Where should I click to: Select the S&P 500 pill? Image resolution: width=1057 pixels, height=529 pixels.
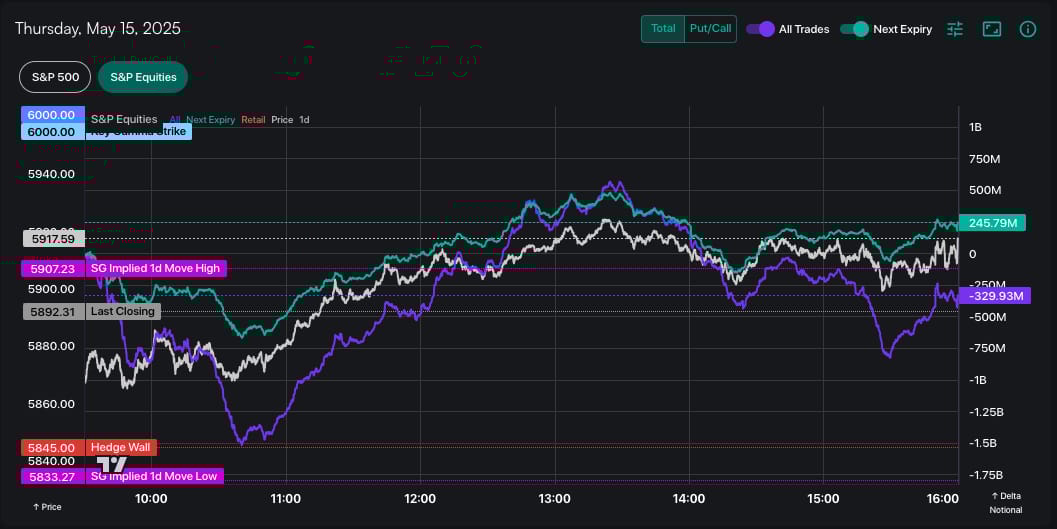point(55,77)
